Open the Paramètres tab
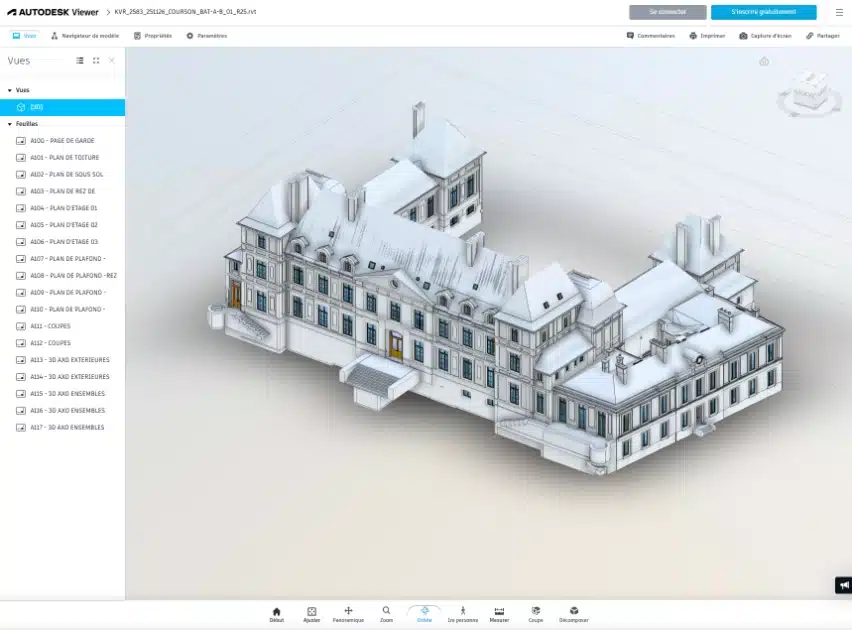This screenshot has height=630, width=852. pyautogui.click(x=206, y=36)
